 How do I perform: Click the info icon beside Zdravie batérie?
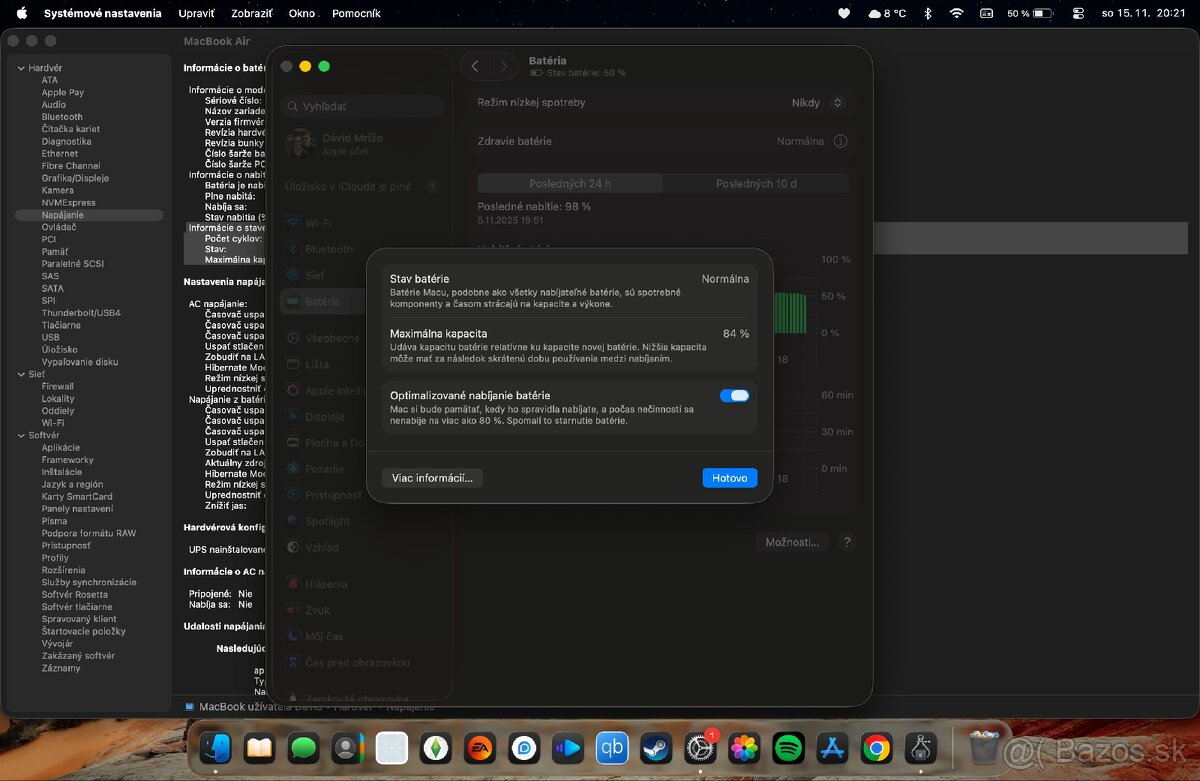(x=840, y=141)
